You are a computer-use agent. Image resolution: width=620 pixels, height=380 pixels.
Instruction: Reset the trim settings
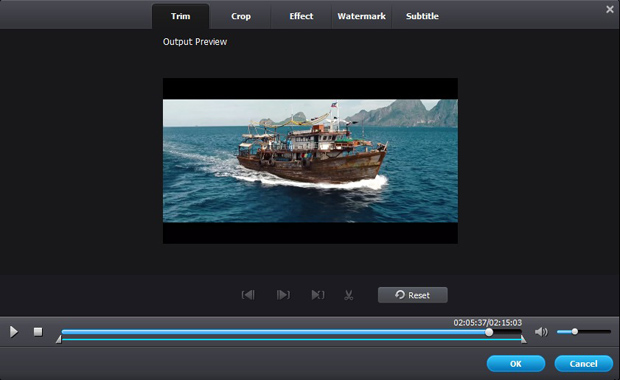(x=413, y=295)
